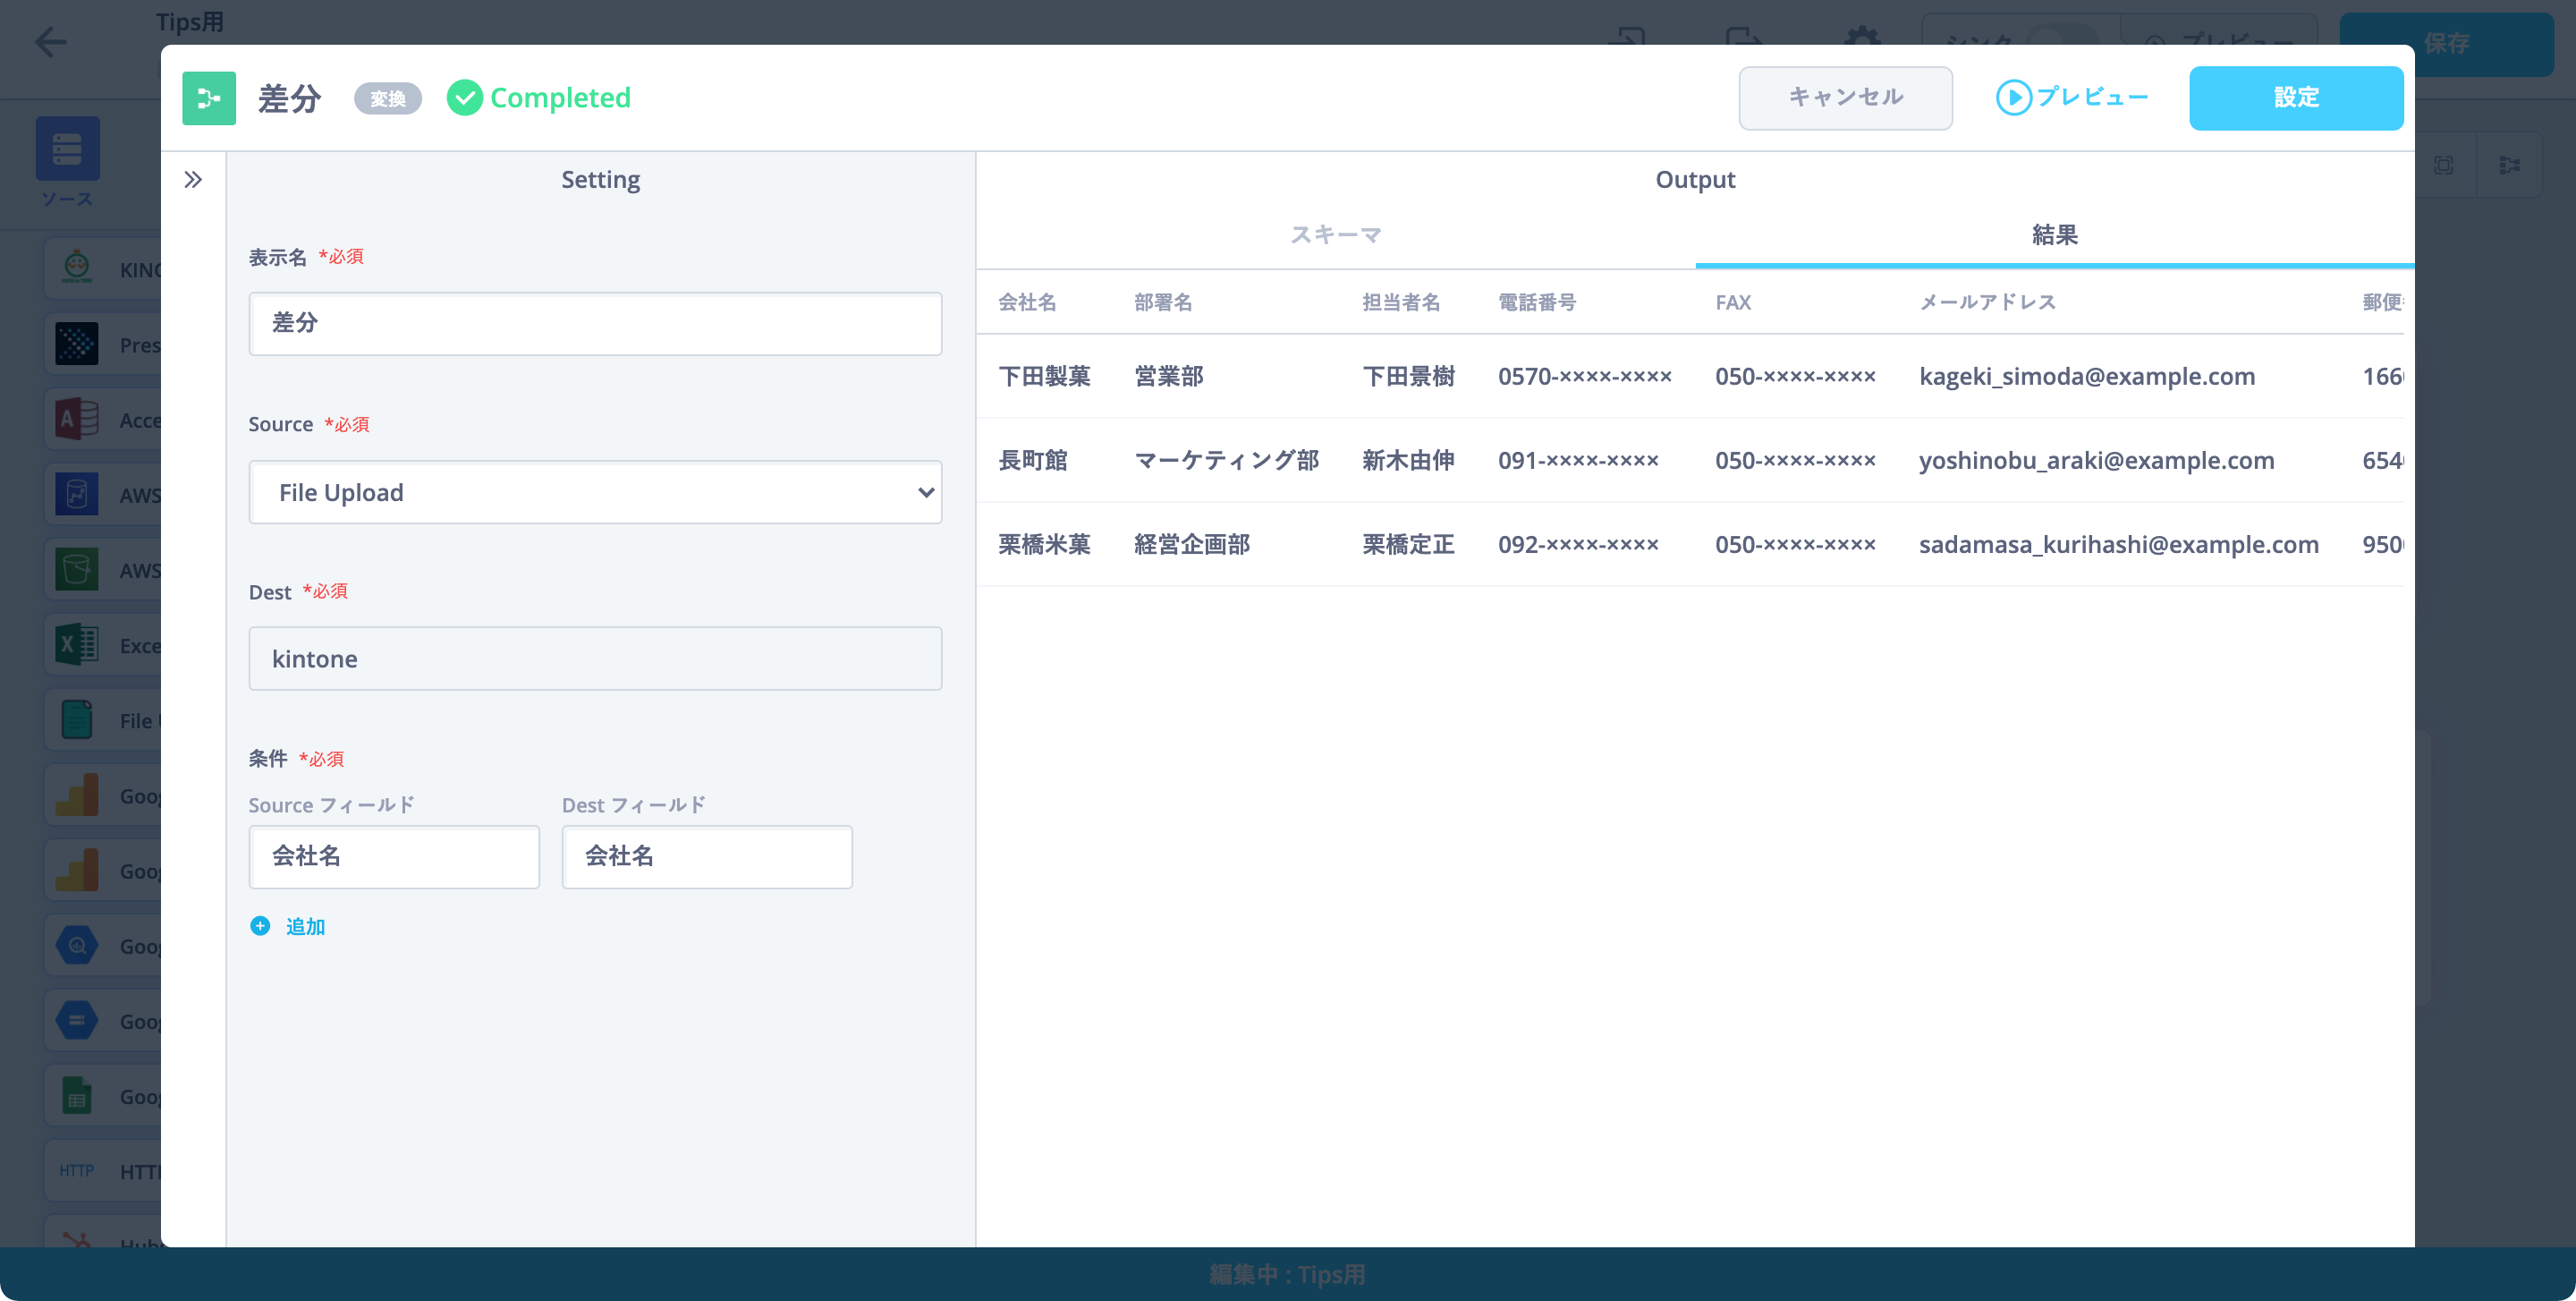This screenshot has width=2576, height=1301.
Task: Click the 設定 button
Action: pyautogui.click(x=2296, y=98)
